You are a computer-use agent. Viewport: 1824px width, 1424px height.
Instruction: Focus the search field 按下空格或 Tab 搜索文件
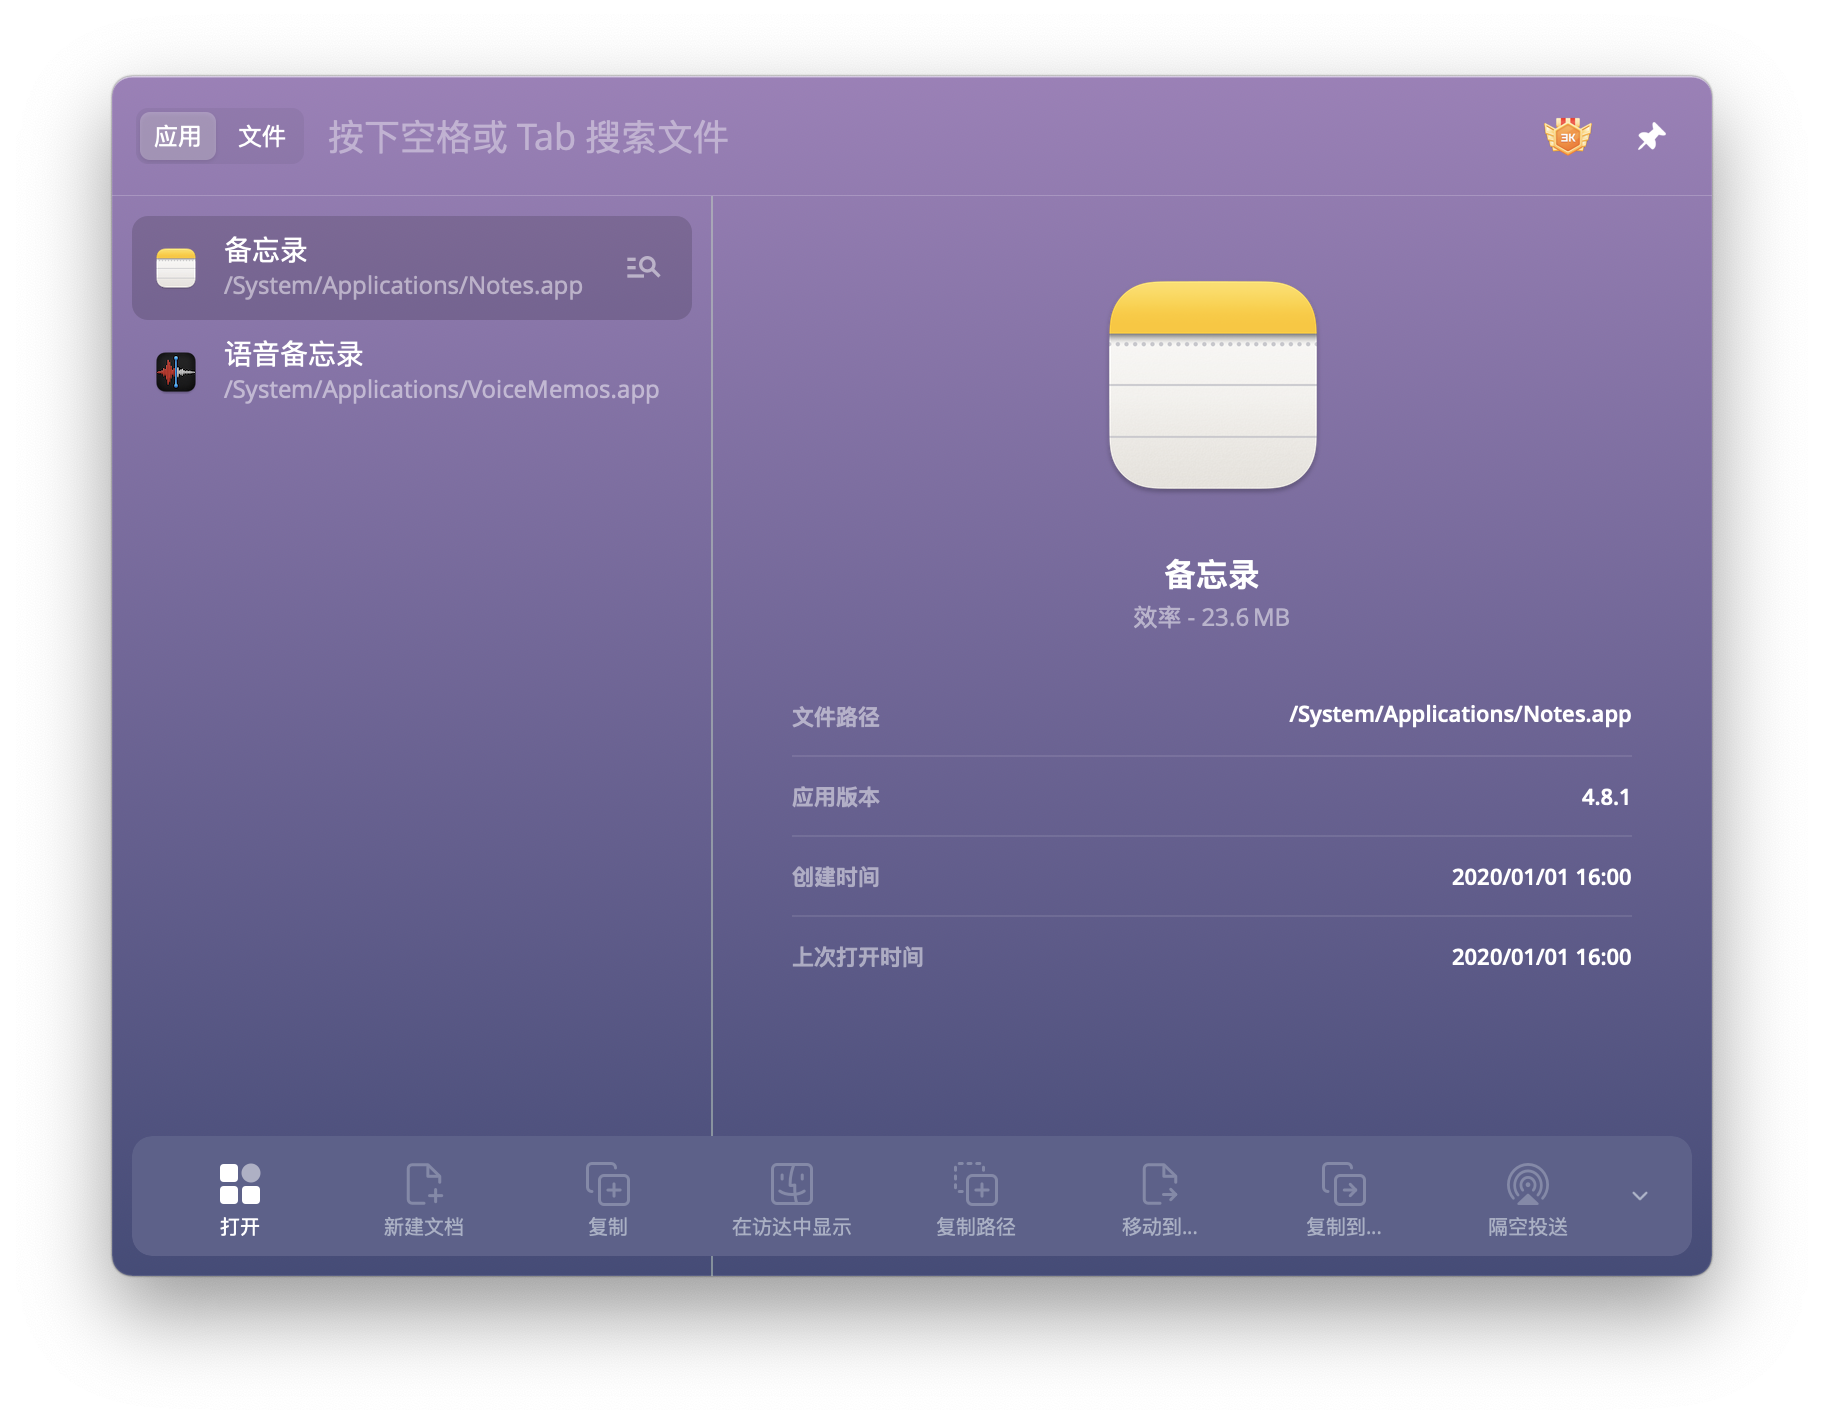click(528, 137)
